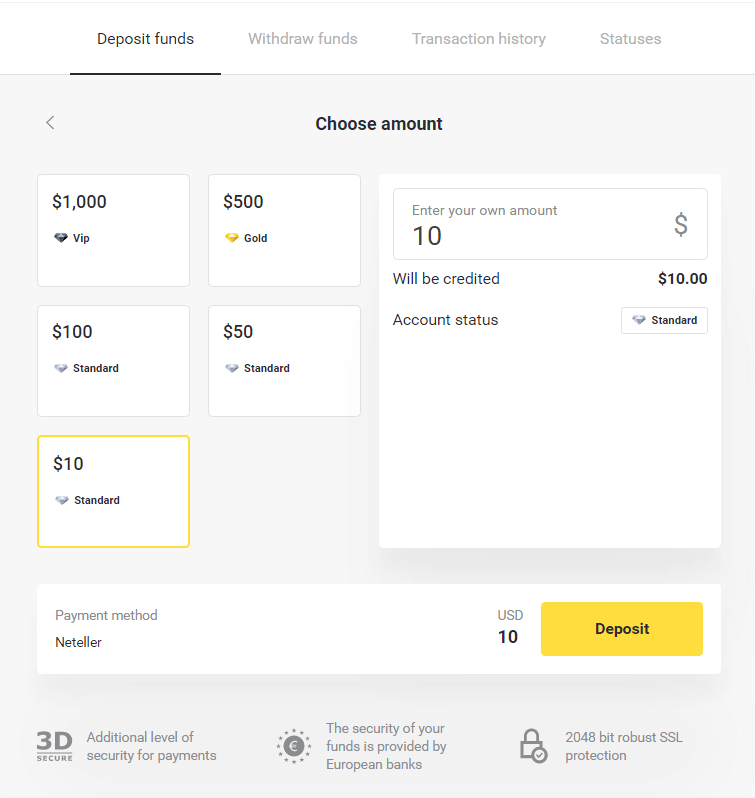The image size is (755, 798).
Task: Click the Gold diamond icon
Action: coord(232,238)
